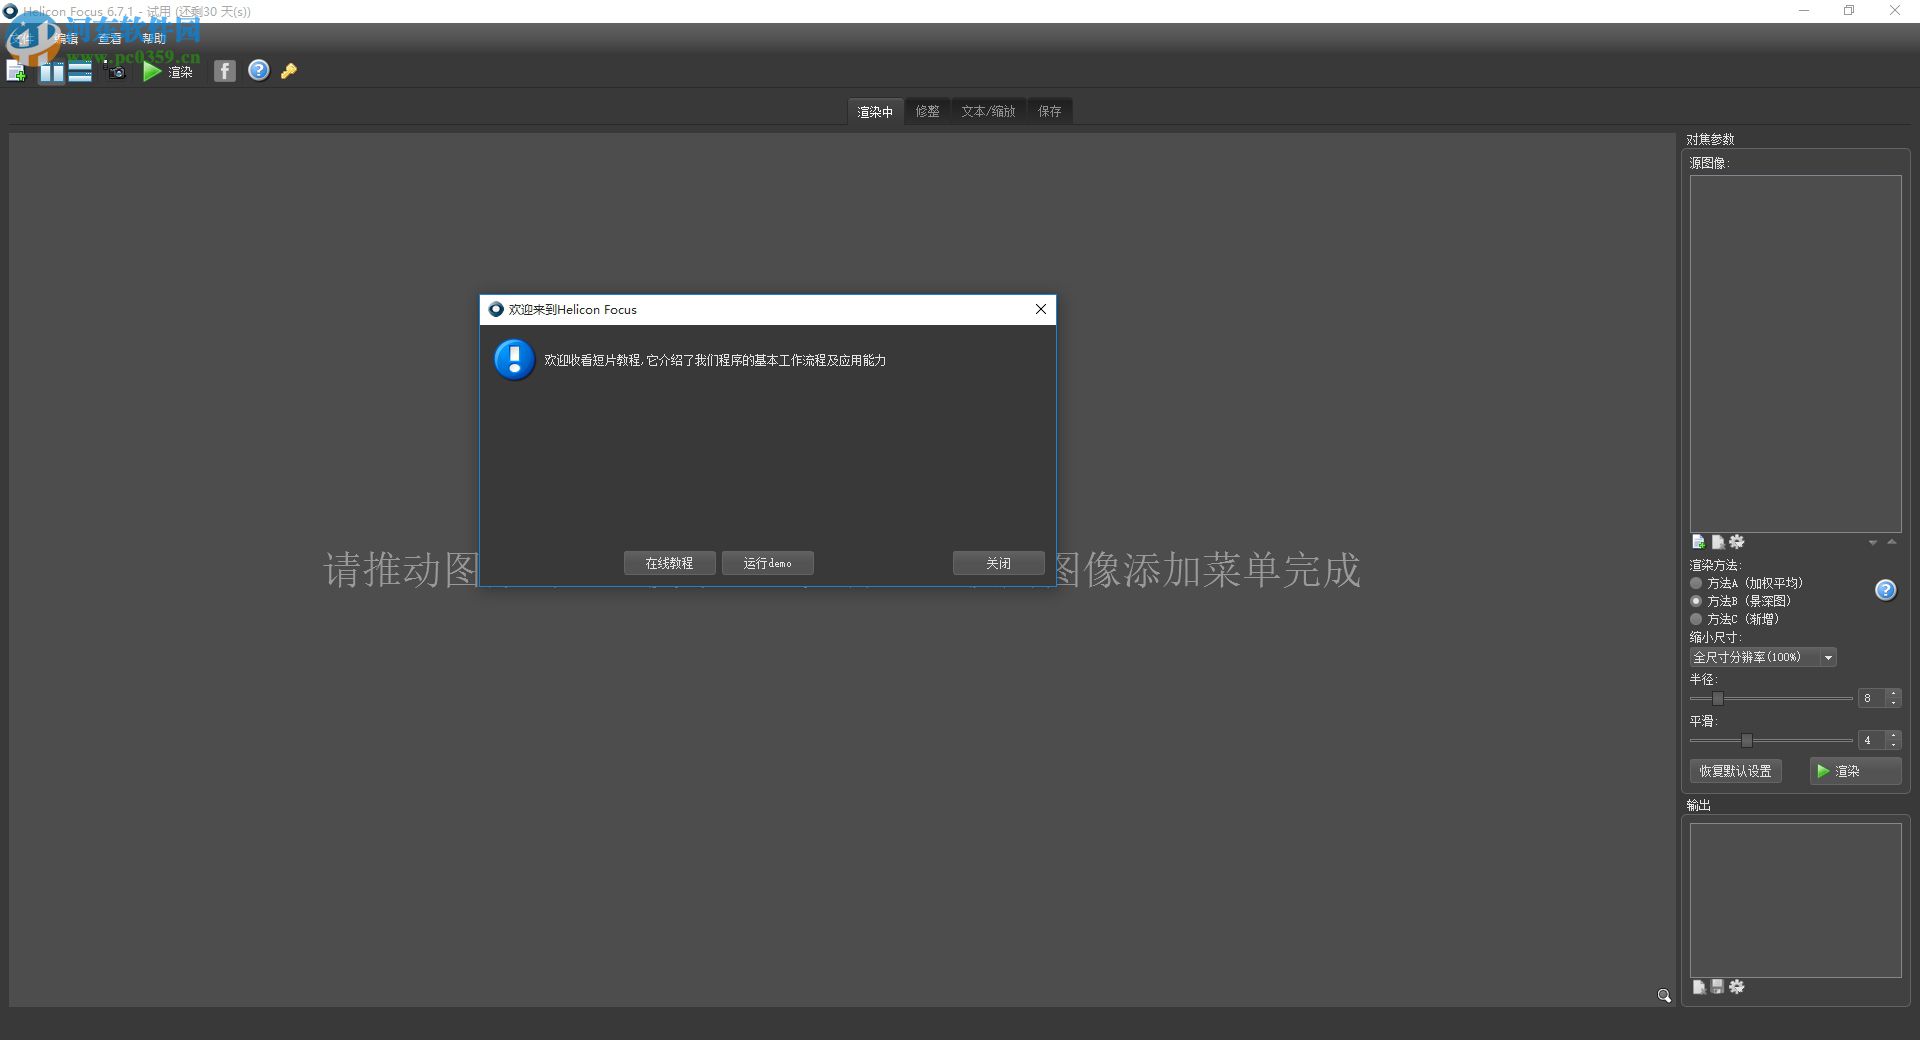1920x1040 pixels.
Task: Open rendering method help question icon
Action: (x=1885, y=590)
